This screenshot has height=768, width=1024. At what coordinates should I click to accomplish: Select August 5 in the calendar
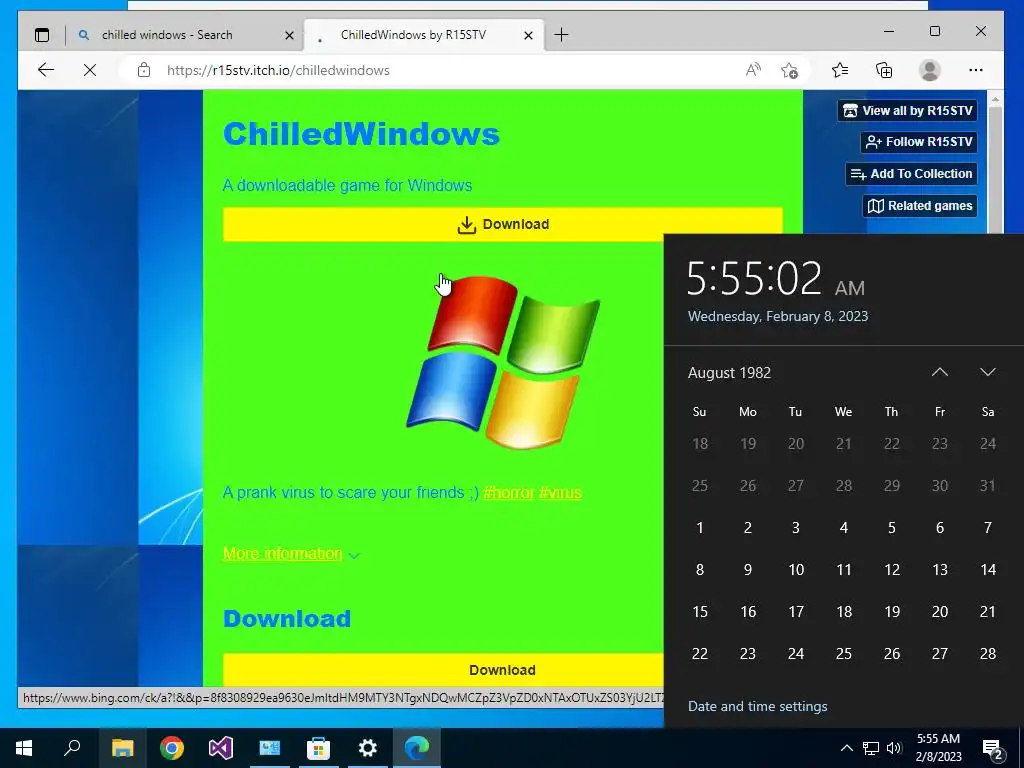891,528
